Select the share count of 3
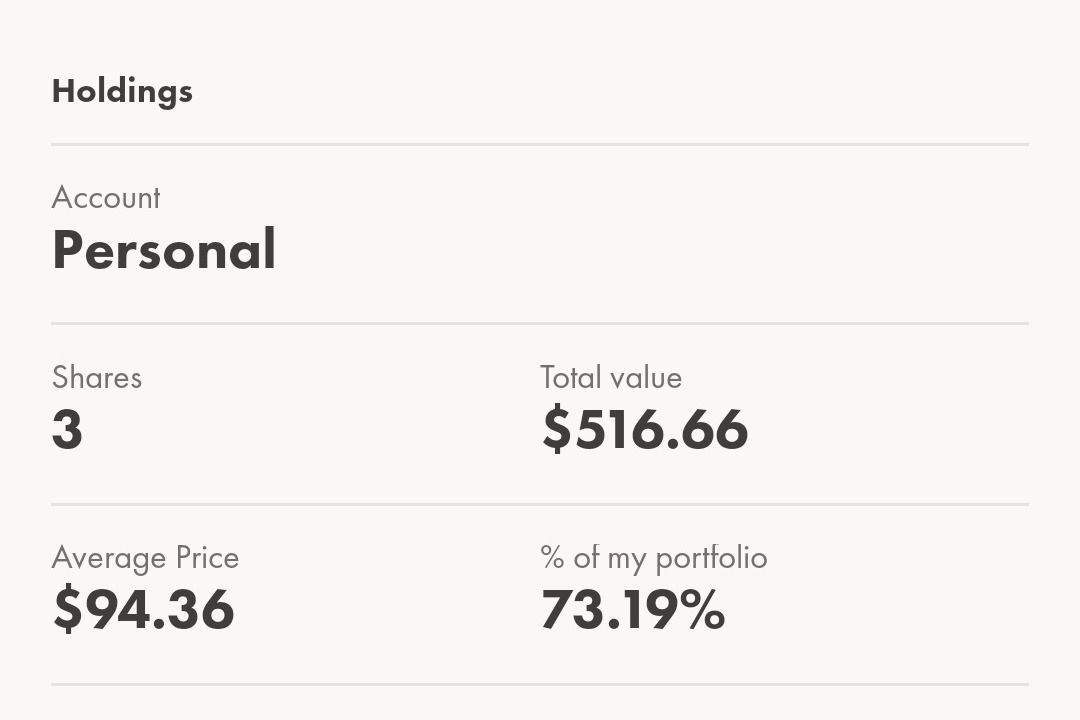Screen dimensions: 1080x720 point(67,429)
